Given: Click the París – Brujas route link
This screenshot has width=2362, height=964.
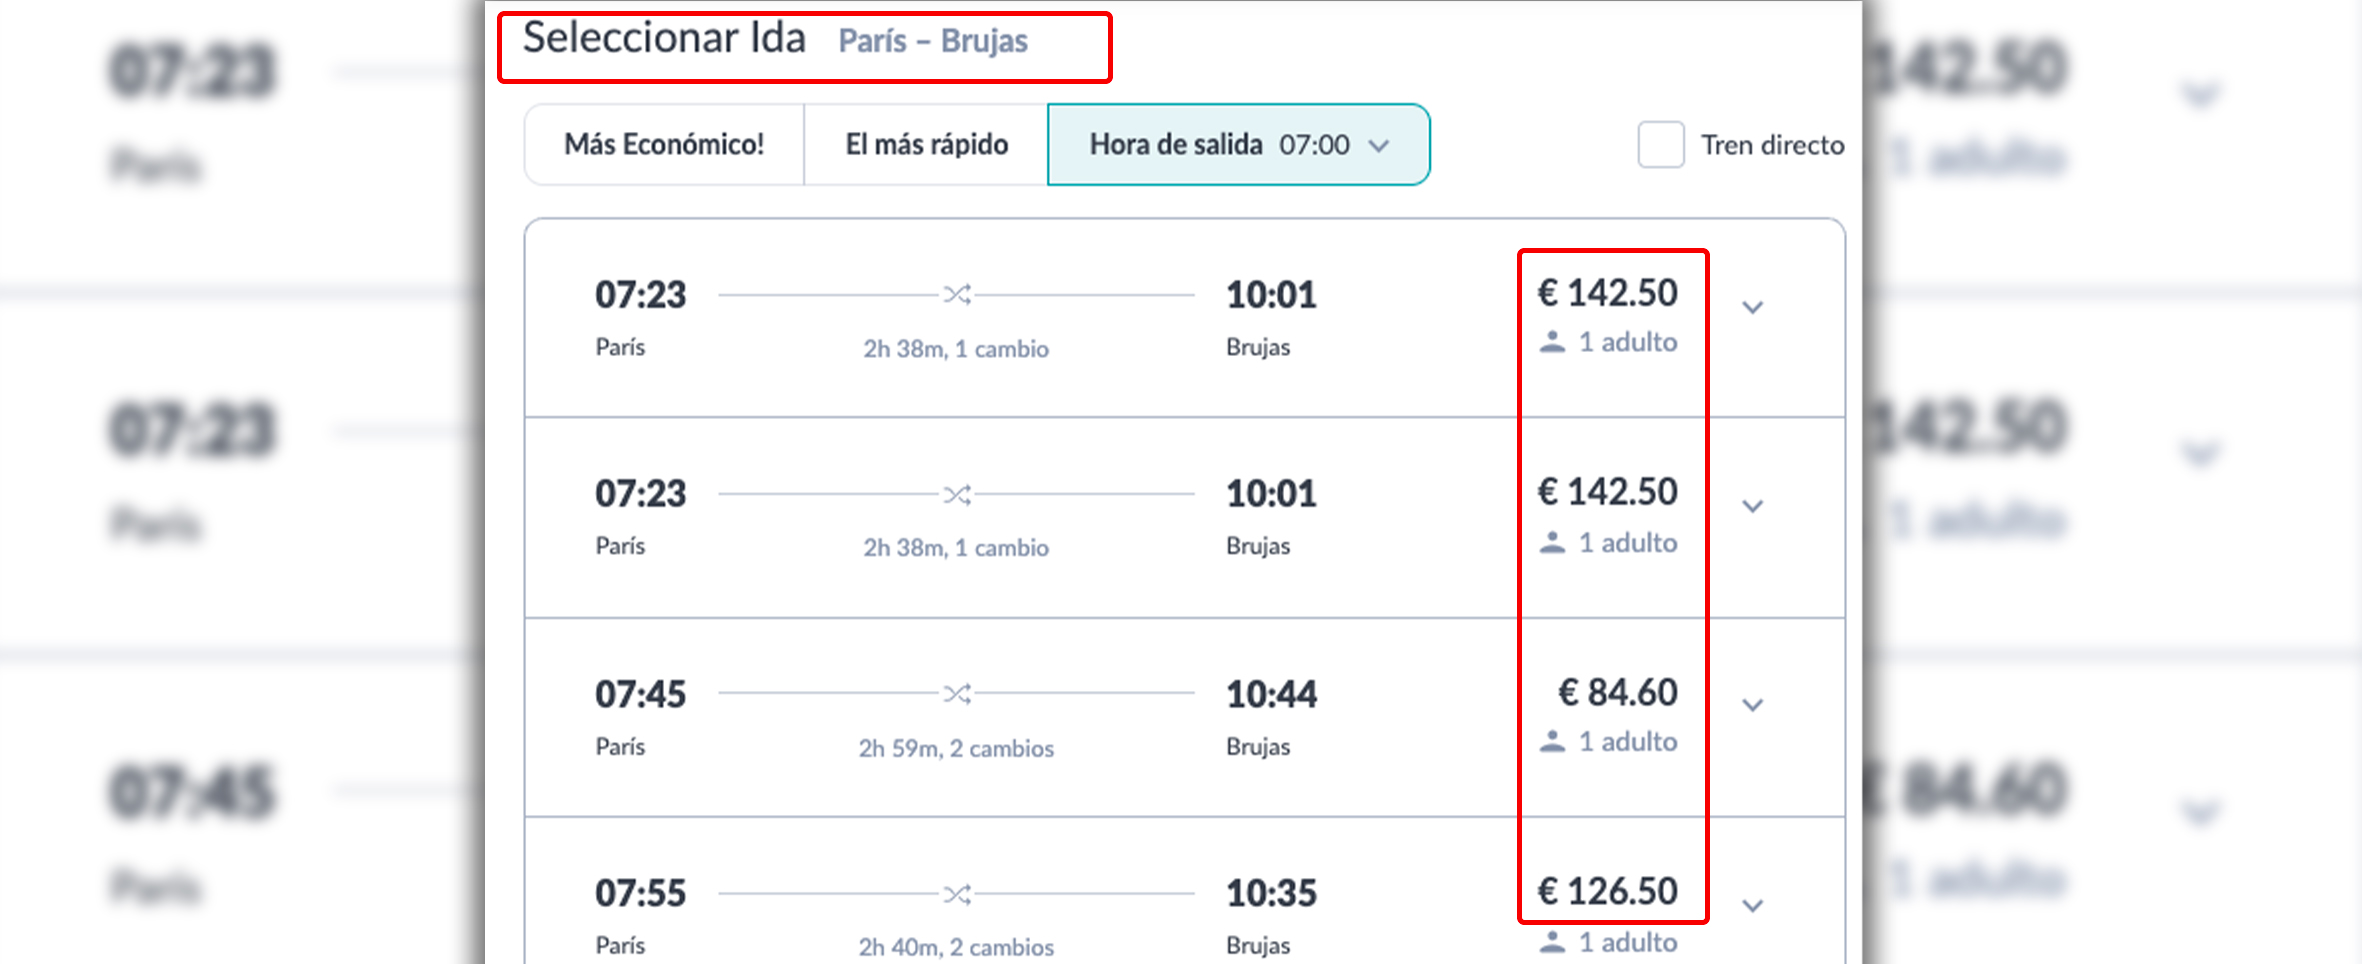Looking at the screenshot, I should (932, 42).
